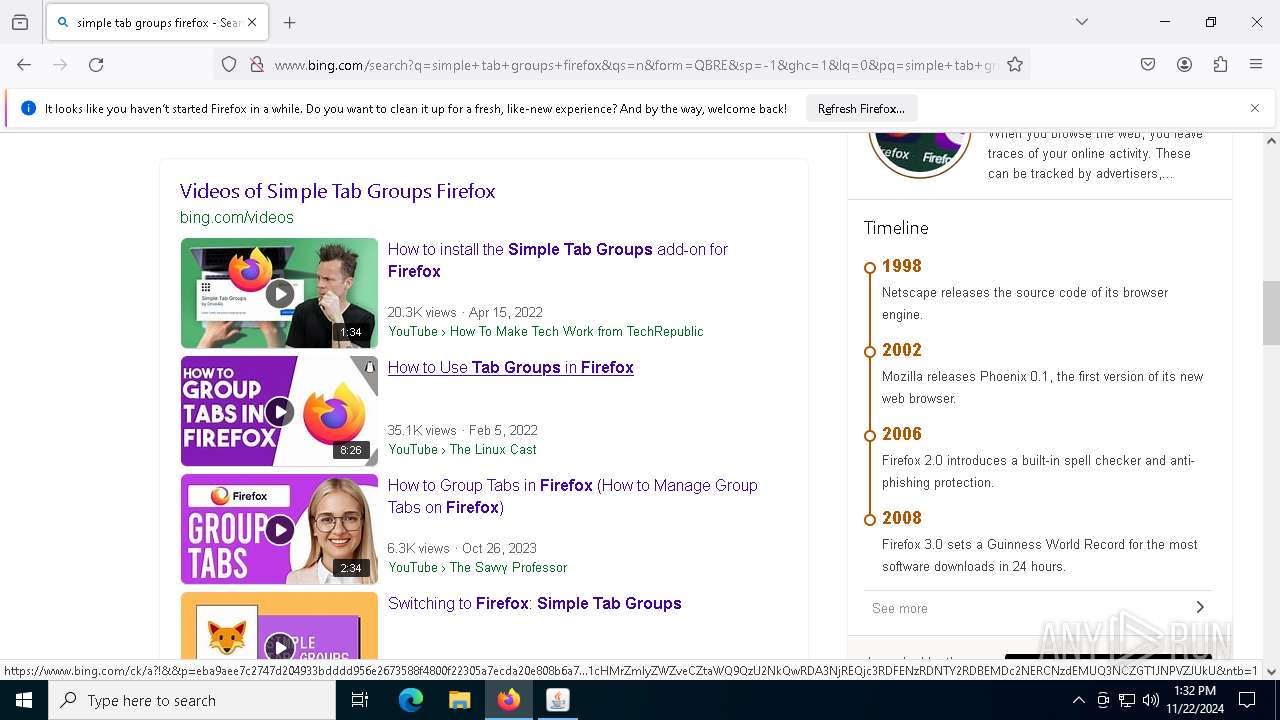Open How to Group Tabs in Firefox link
Viewport: 1280px width, 720px height.
click(x=573, y=496)
